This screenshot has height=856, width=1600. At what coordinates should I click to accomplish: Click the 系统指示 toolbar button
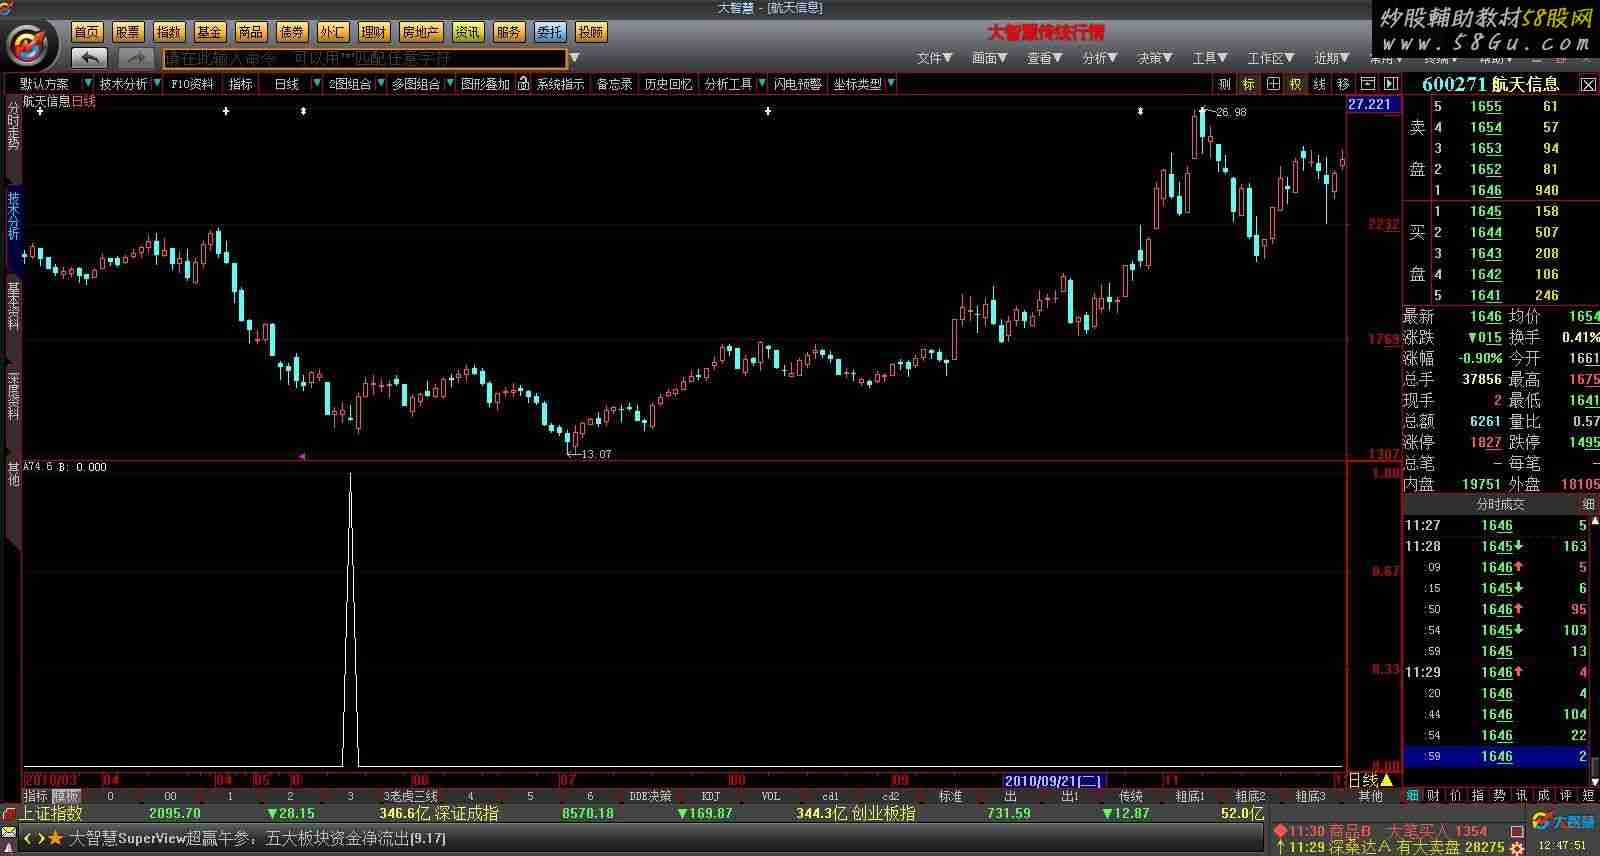click(560, 84)
